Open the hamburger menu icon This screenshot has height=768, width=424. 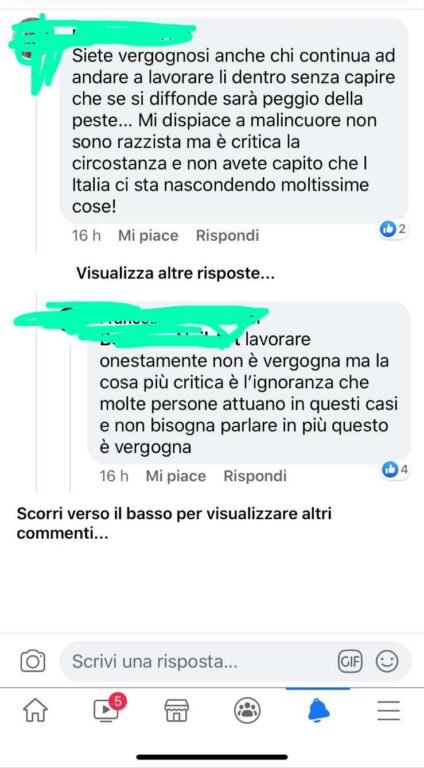click(389, 710)
